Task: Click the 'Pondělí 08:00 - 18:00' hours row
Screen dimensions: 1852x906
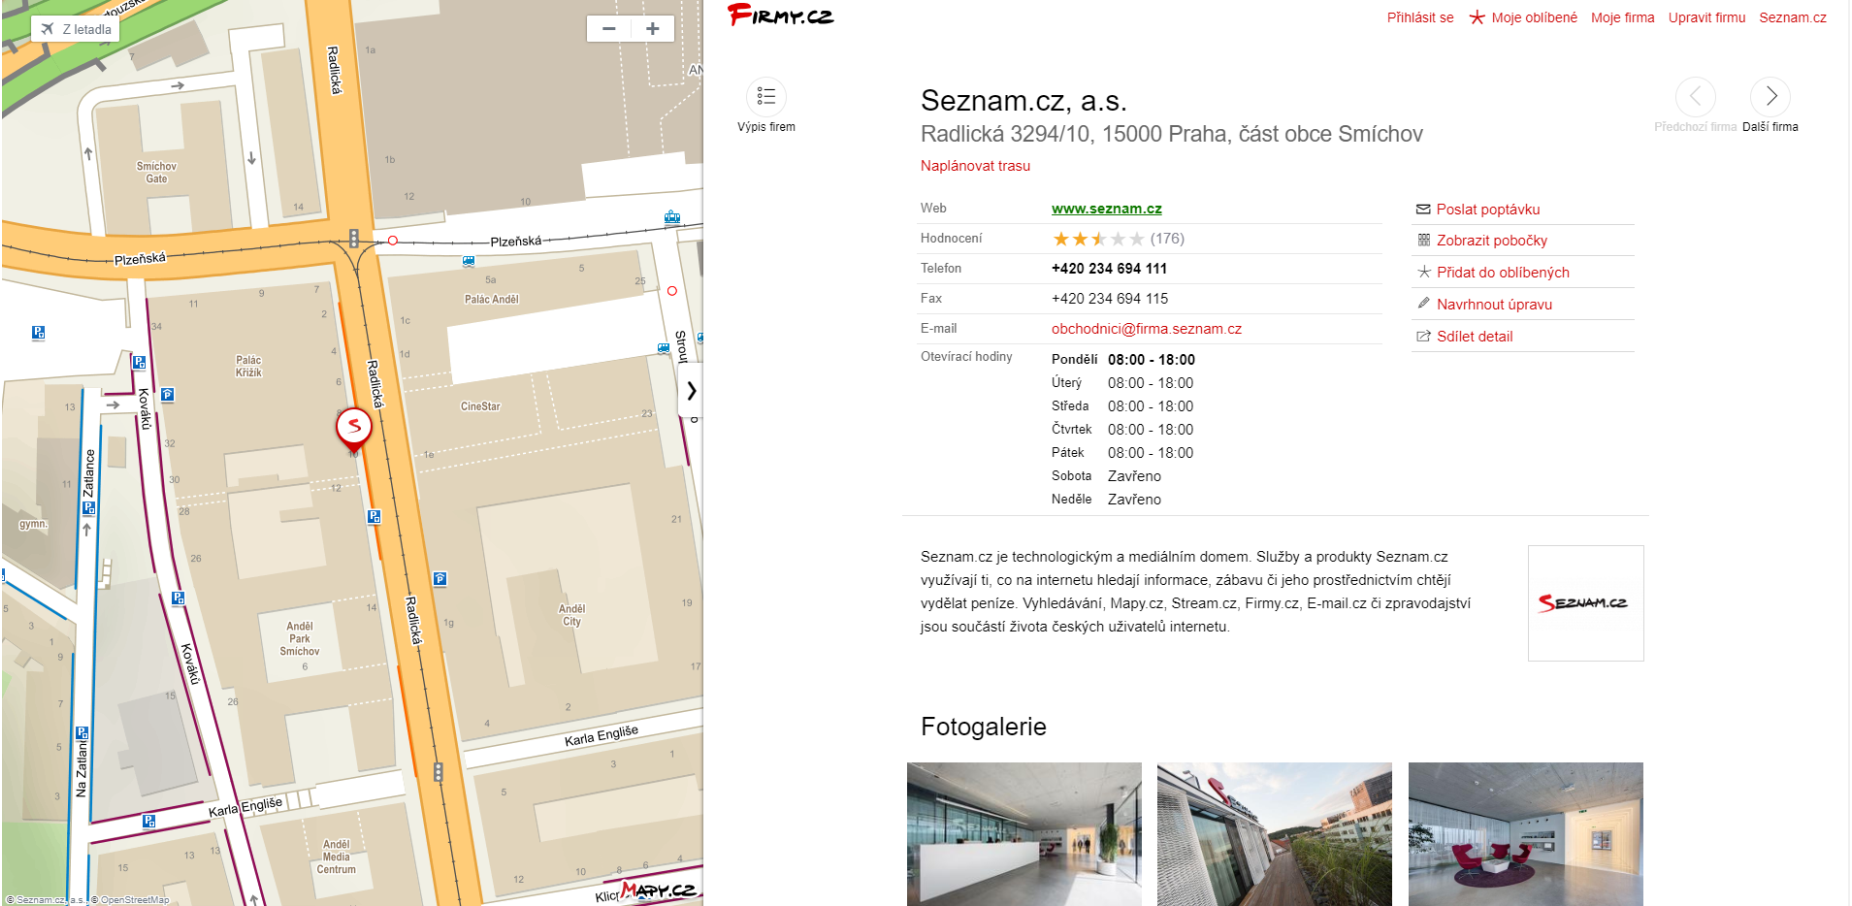Action: [x=1123, y=359]
